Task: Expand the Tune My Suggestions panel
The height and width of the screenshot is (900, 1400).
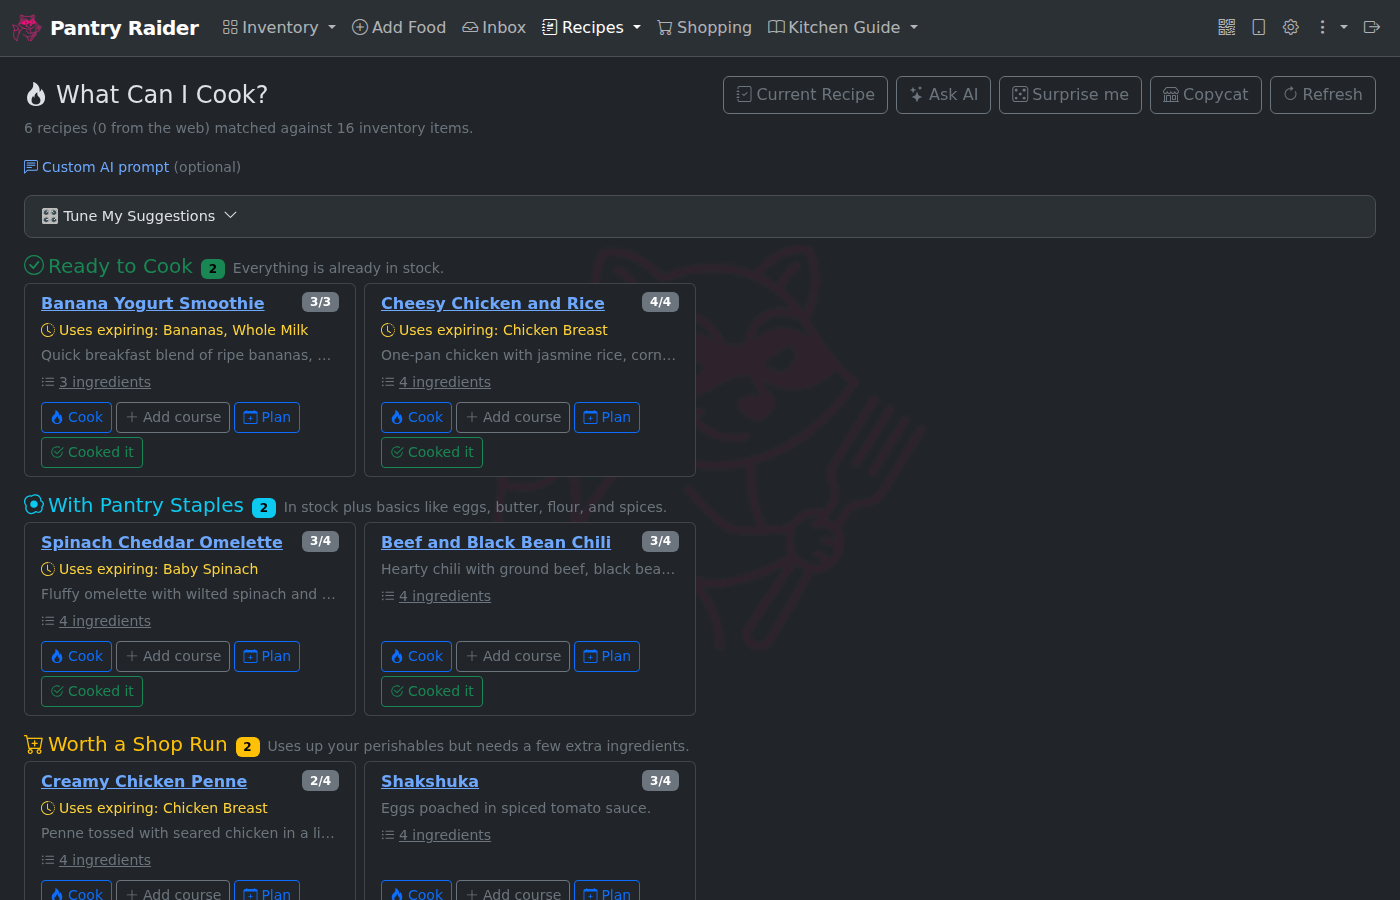Action: click(x=700, y=216)
